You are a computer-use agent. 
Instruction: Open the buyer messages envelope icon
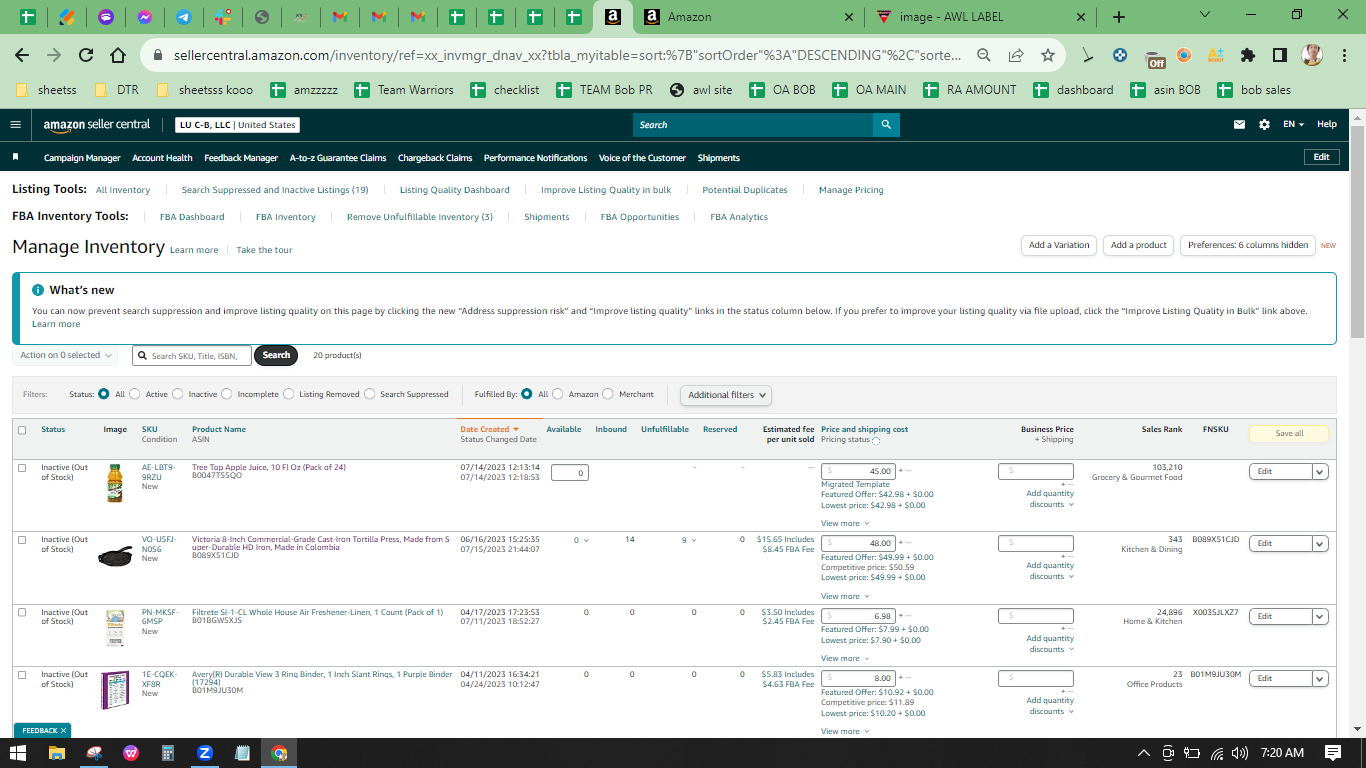point(1240,125)
